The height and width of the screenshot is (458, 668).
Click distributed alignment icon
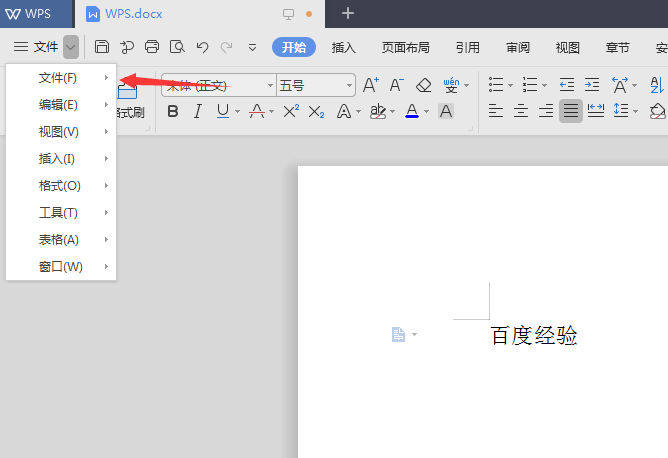click(x=596, y=111)
